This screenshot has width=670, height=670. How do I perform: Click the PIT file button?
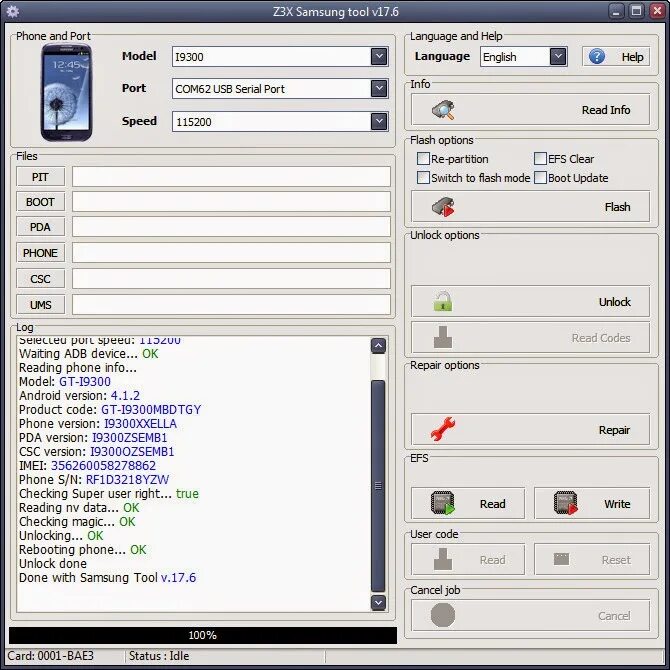[x=41, y=176]
